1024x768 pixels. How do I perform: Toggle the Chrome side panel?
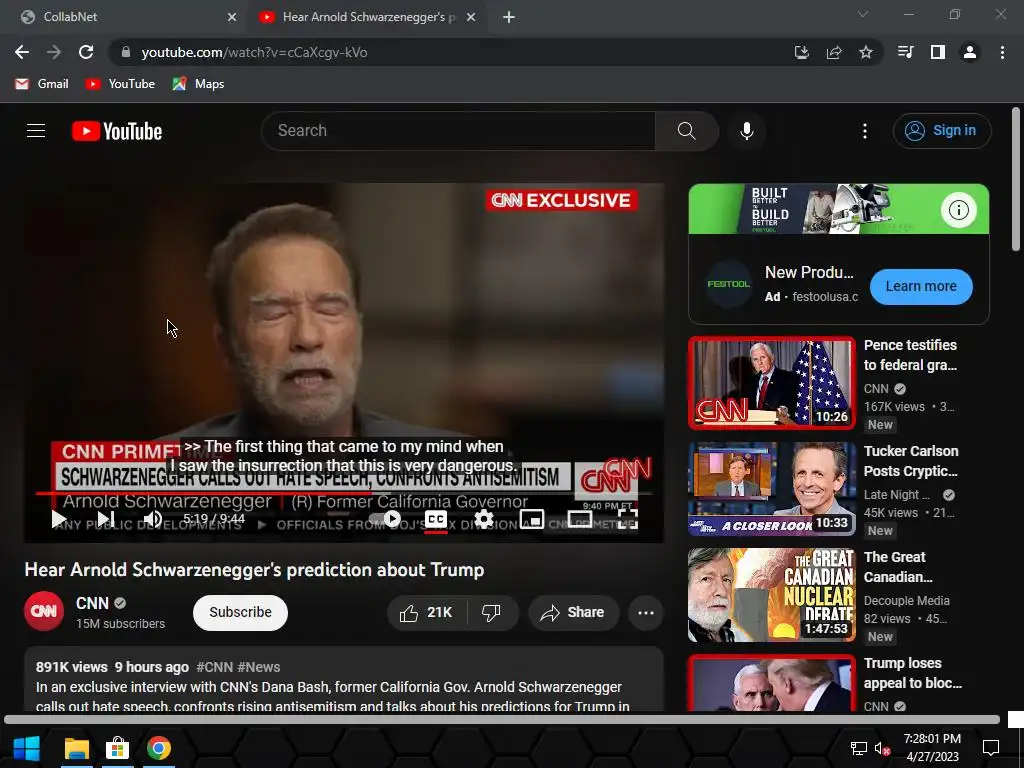click(x=938, y=52)
